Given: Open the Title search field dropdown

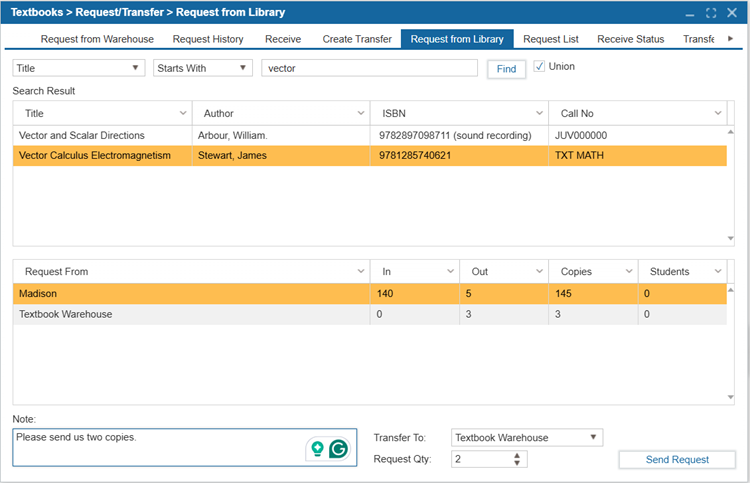Looking at the screenshot, I should coord(135,68).
